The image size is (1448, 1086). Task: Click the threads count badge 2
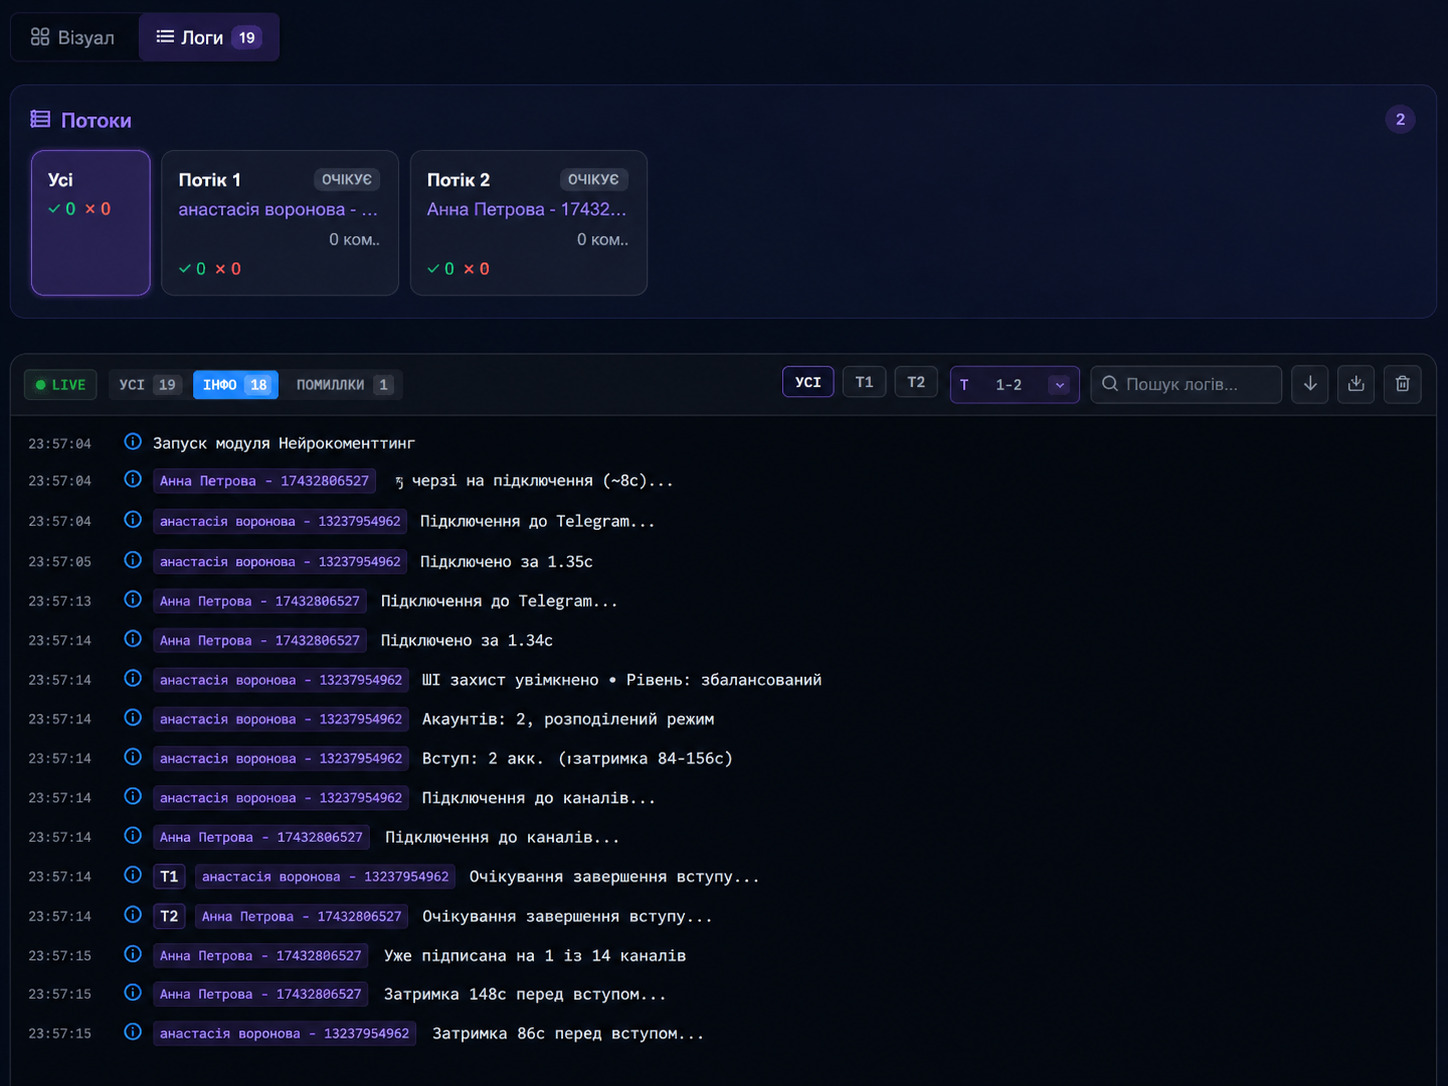coord(1400,120)
